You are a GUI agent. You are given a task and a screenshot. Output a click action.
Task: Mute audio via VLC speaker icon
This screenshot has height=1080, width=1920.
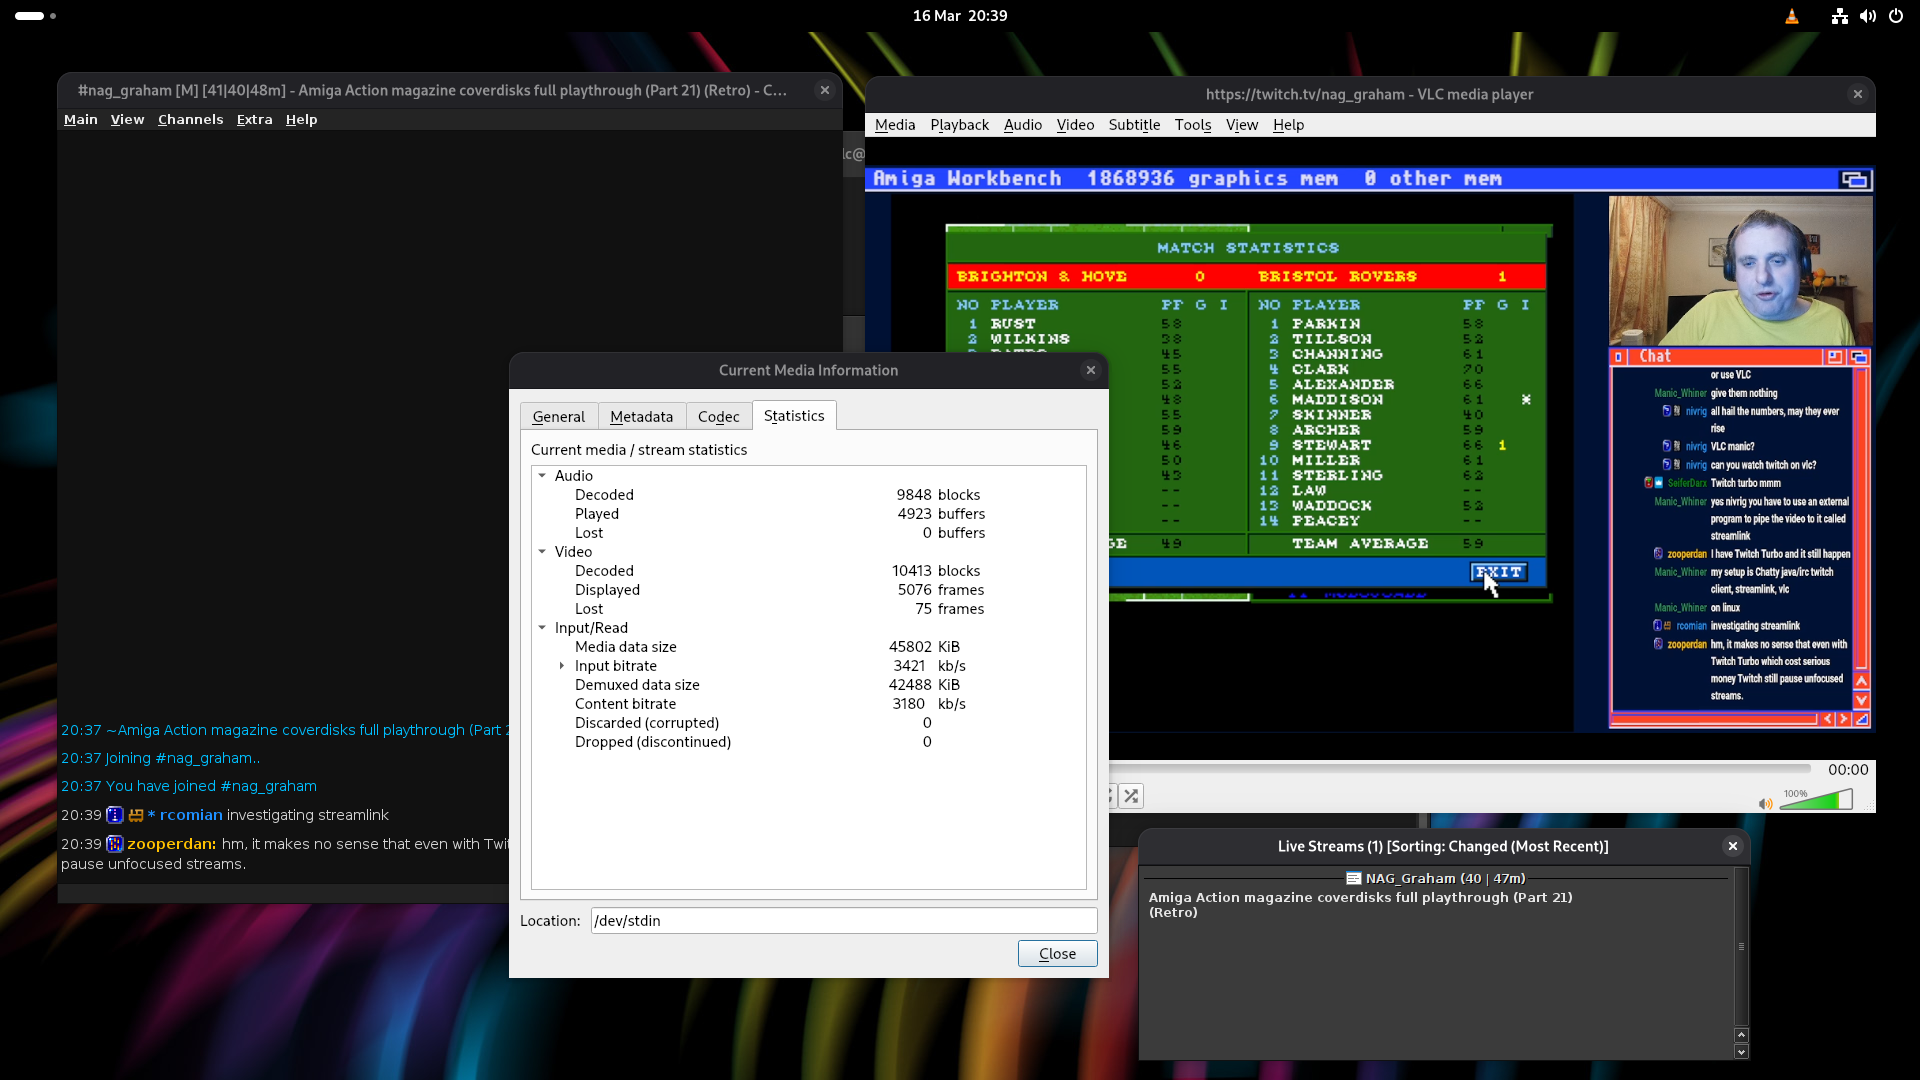click(1765, 803)
